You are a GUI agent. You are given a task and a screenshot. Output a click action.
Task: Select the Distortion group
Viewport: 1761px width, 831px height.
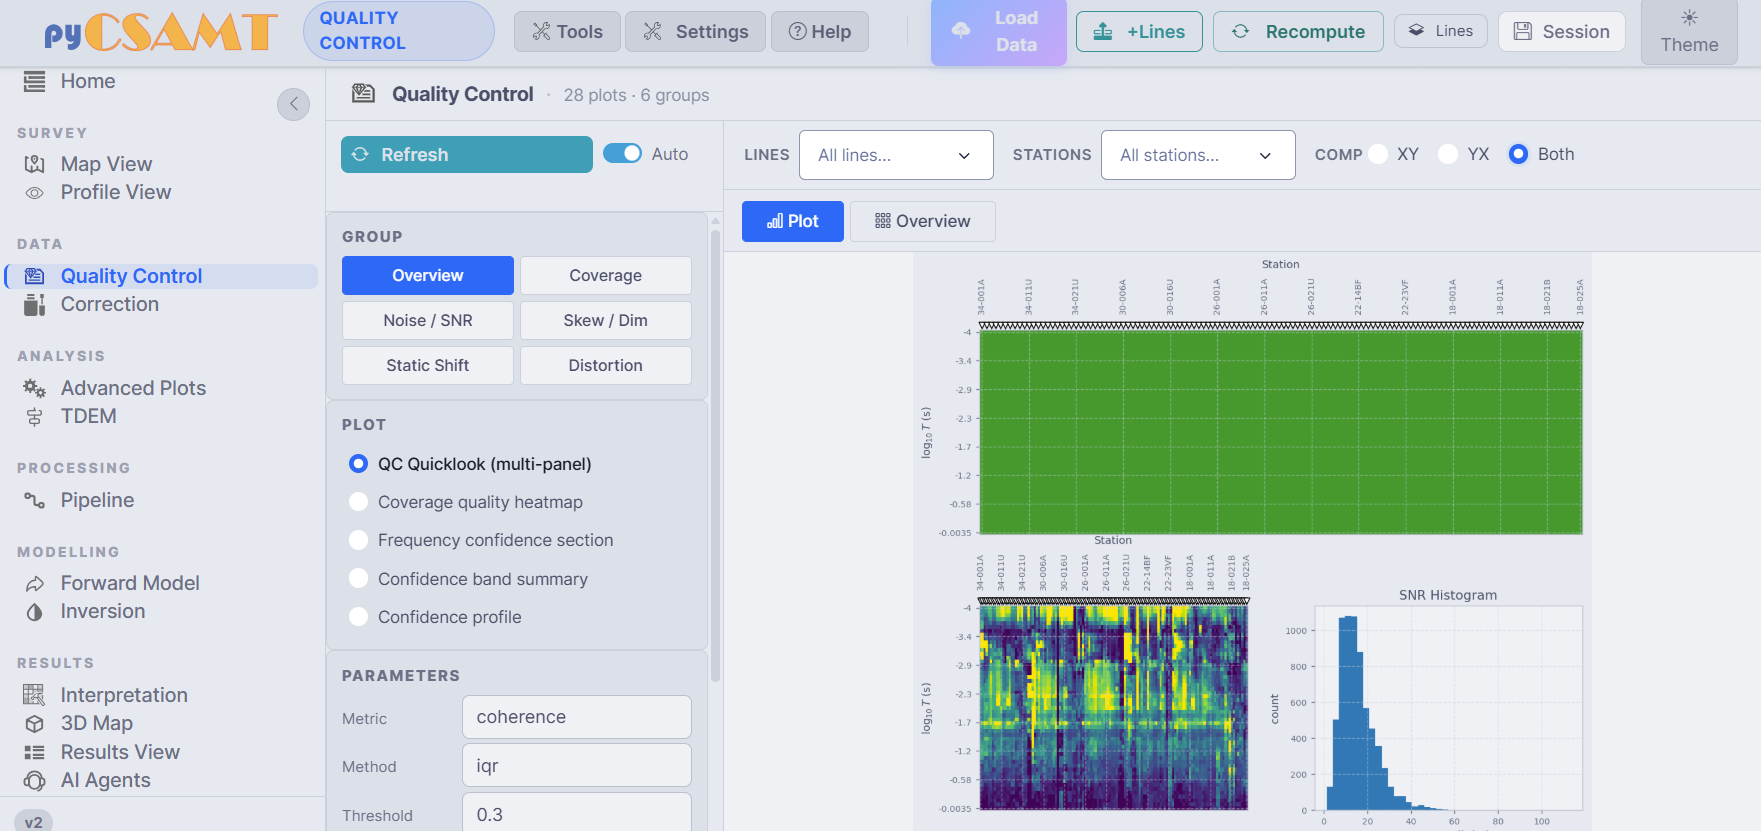coord(606,366)
